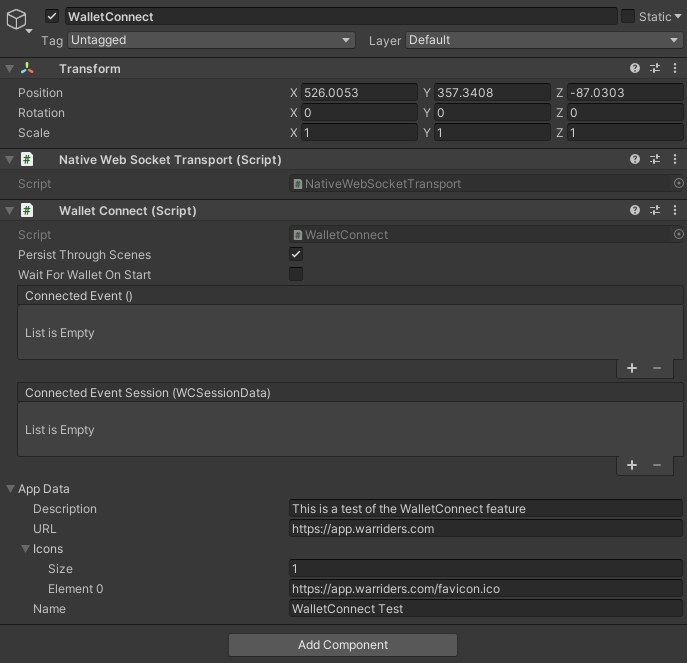Enable Wait For Wallet On Start
The width and height of the screenshot is (687, 663).
(296, 274)
